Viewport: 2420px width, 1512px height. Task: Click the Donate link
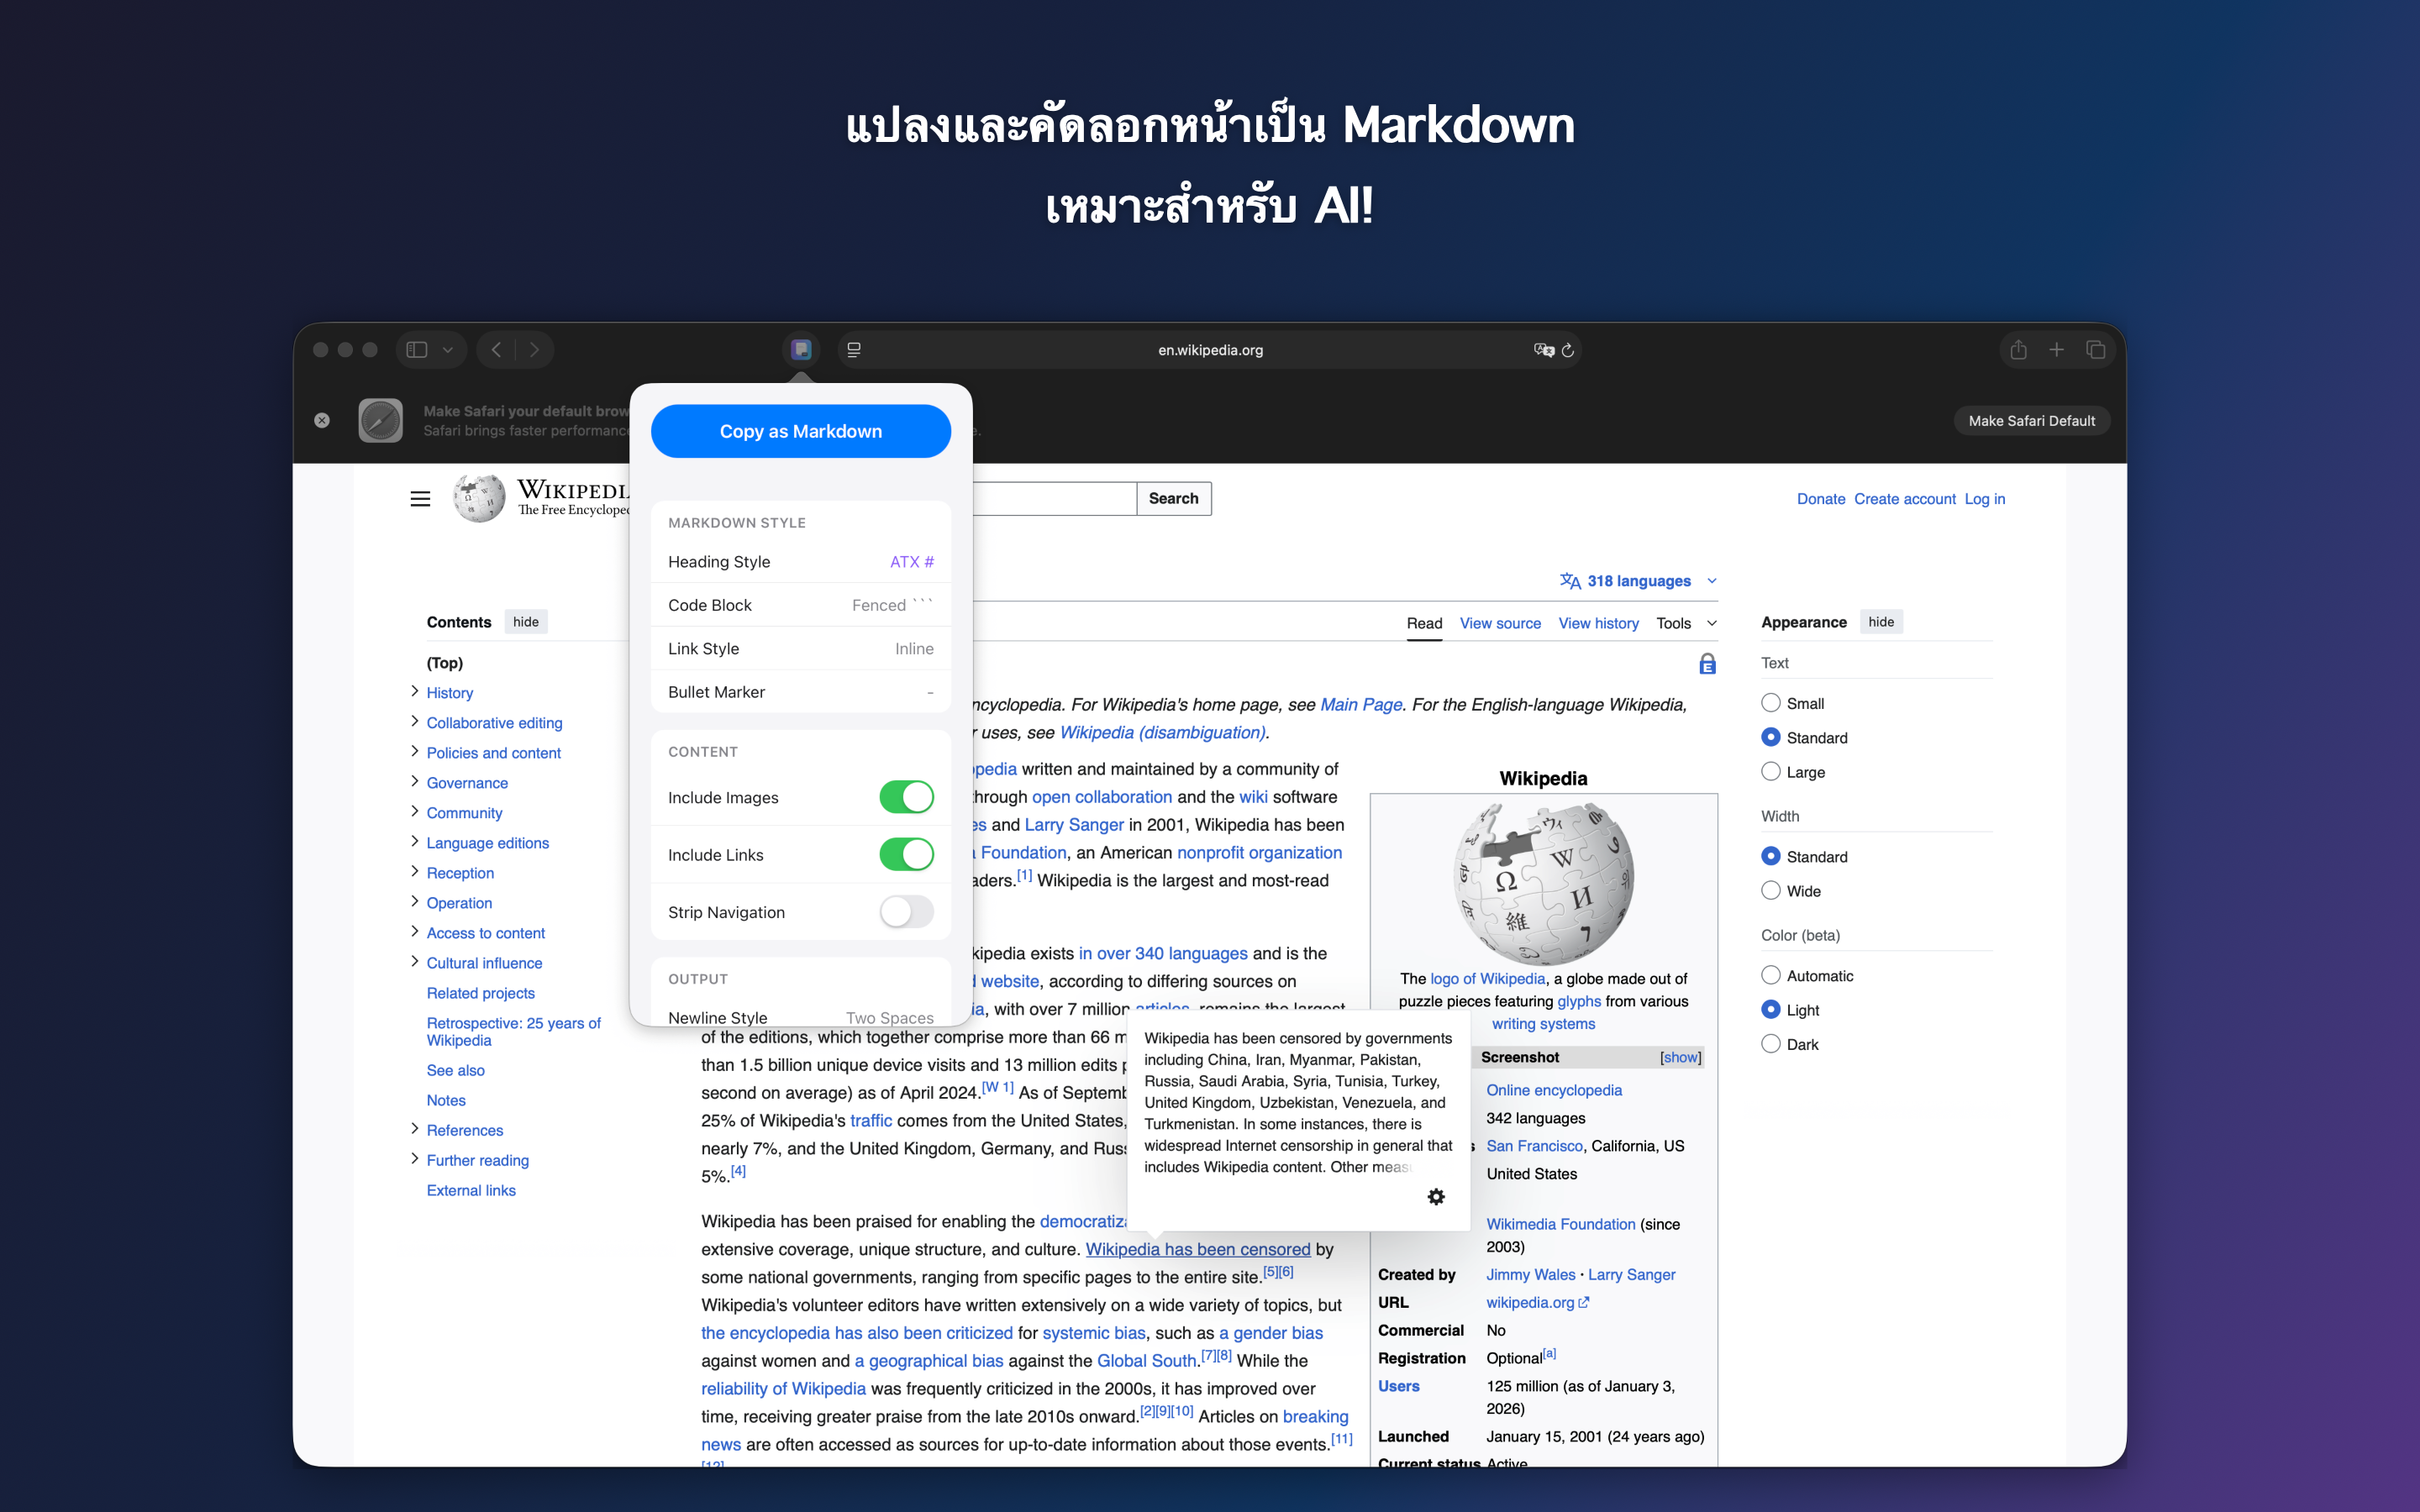pyautogui.click(x=1821, y=499)
